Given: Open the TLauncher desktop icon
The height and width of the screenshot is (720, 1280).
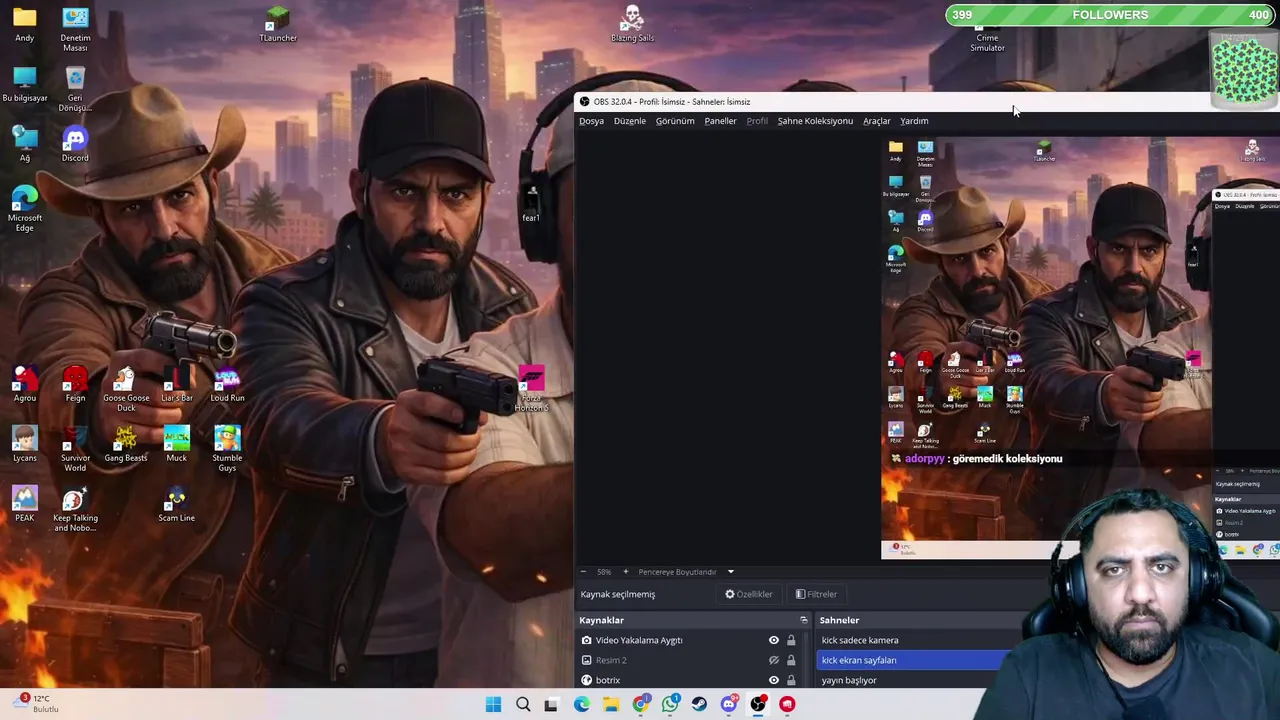Looking at the screenshot, I should 278,25.
